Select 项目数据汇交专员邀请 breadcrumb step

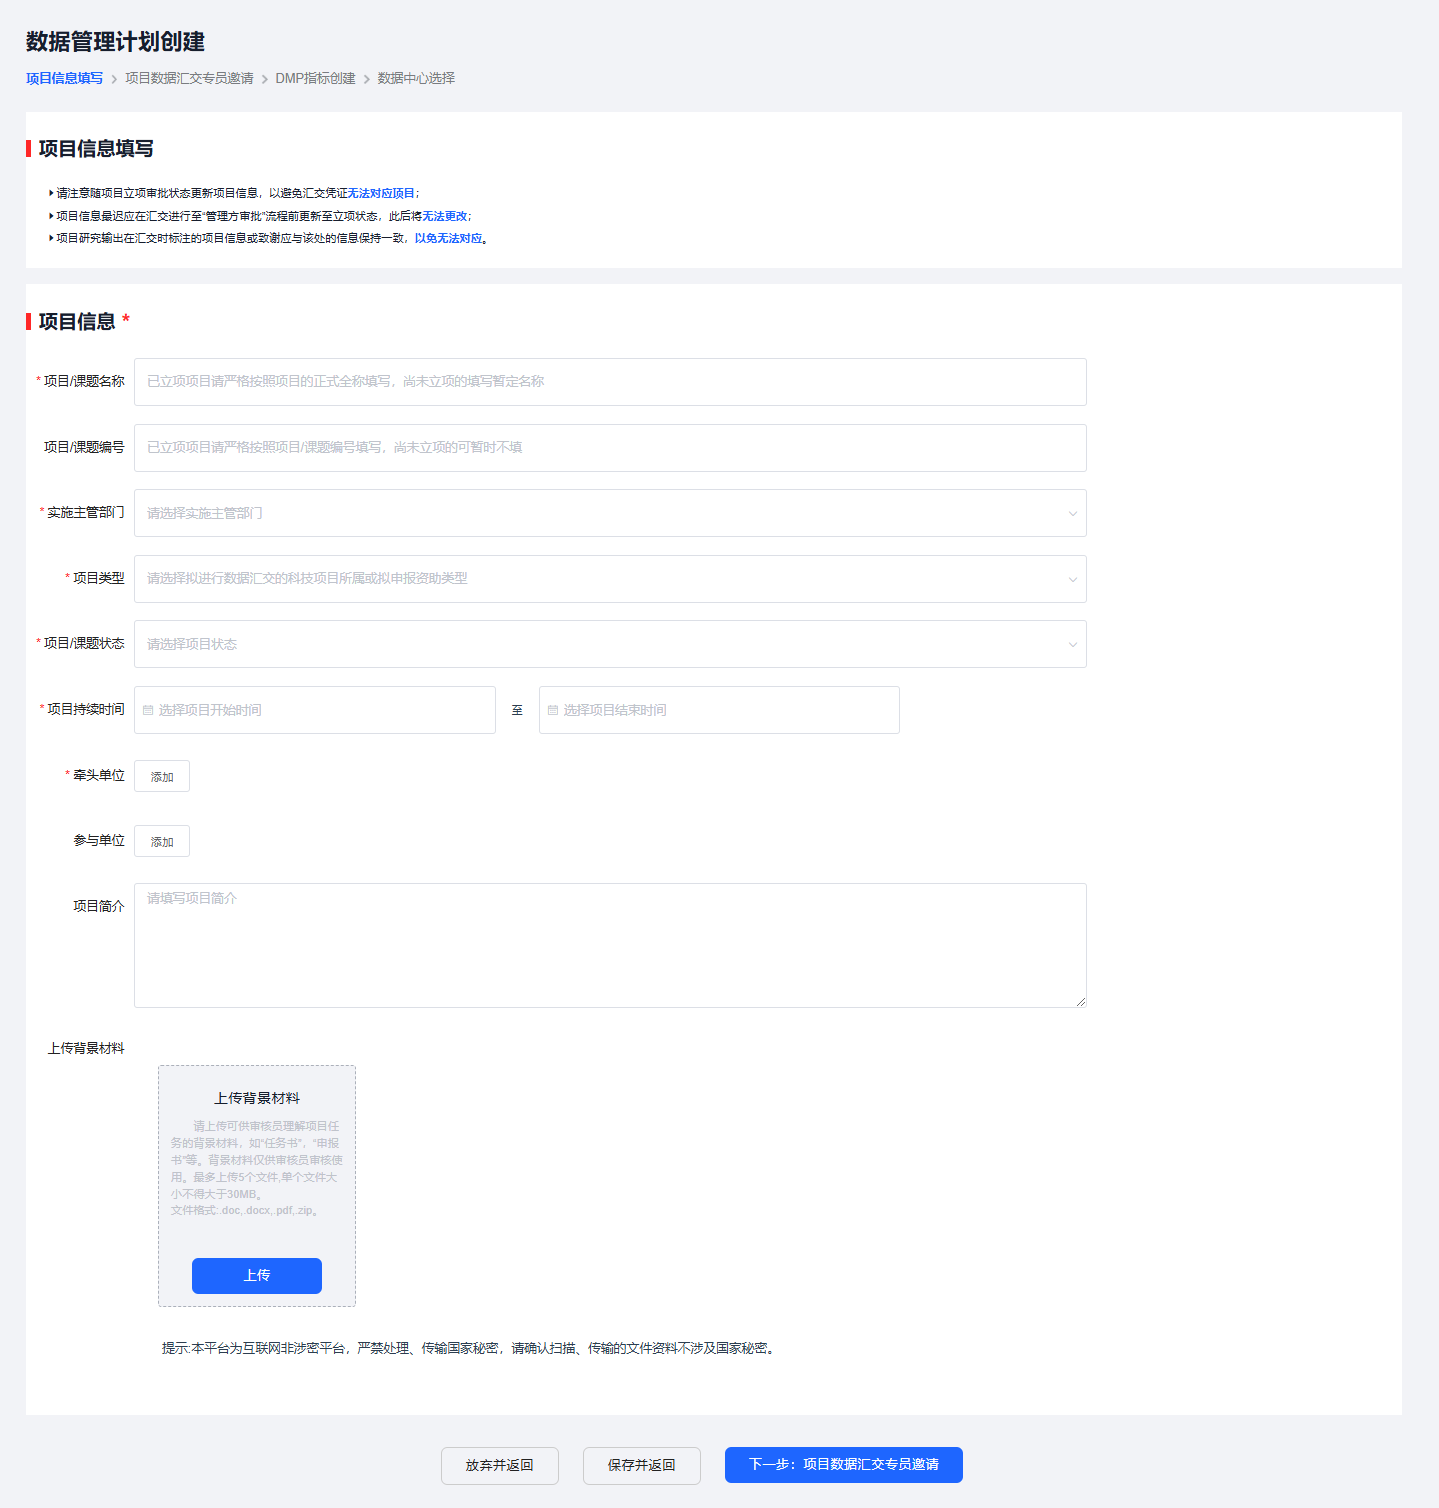pyautogui.click(x=189, y=78)
